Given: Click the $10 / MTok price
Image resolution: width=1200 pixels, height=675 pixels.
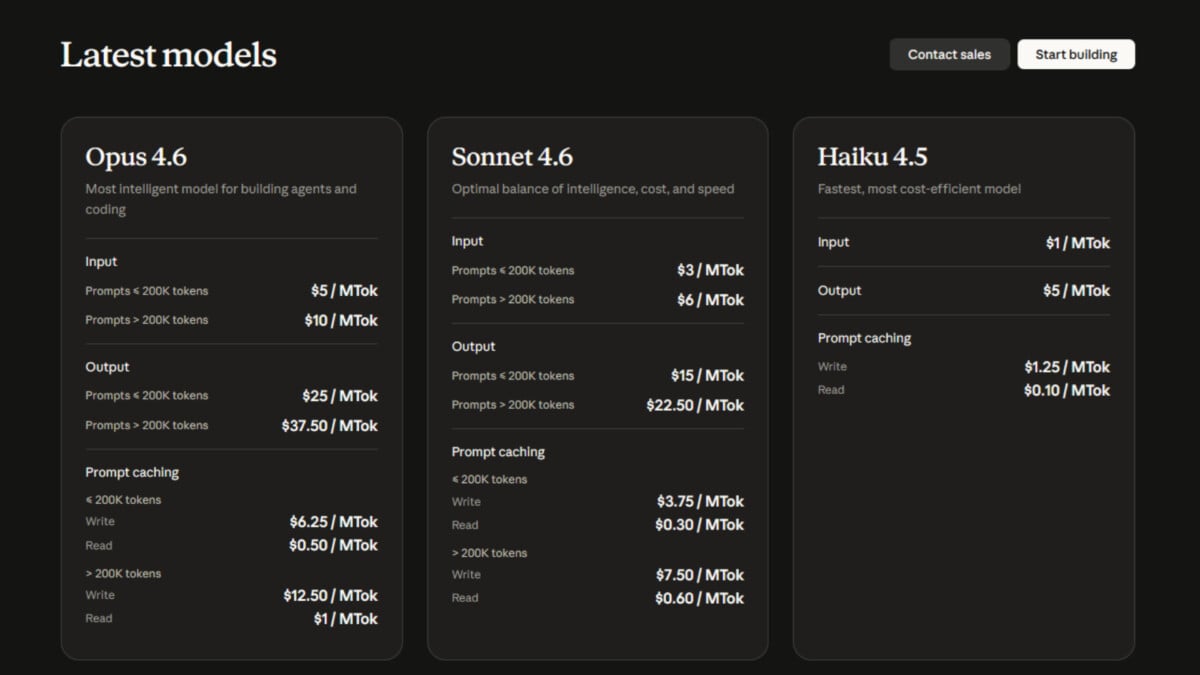Looking at the screenshot, I should pos(341,320).
